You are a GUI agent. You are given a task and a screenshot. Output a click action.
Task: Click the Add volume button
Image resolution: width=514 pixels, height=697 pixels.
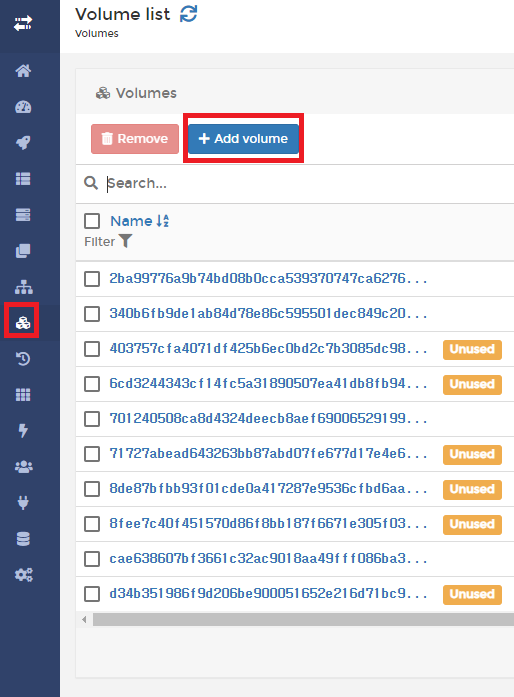[x=243, y=139]
